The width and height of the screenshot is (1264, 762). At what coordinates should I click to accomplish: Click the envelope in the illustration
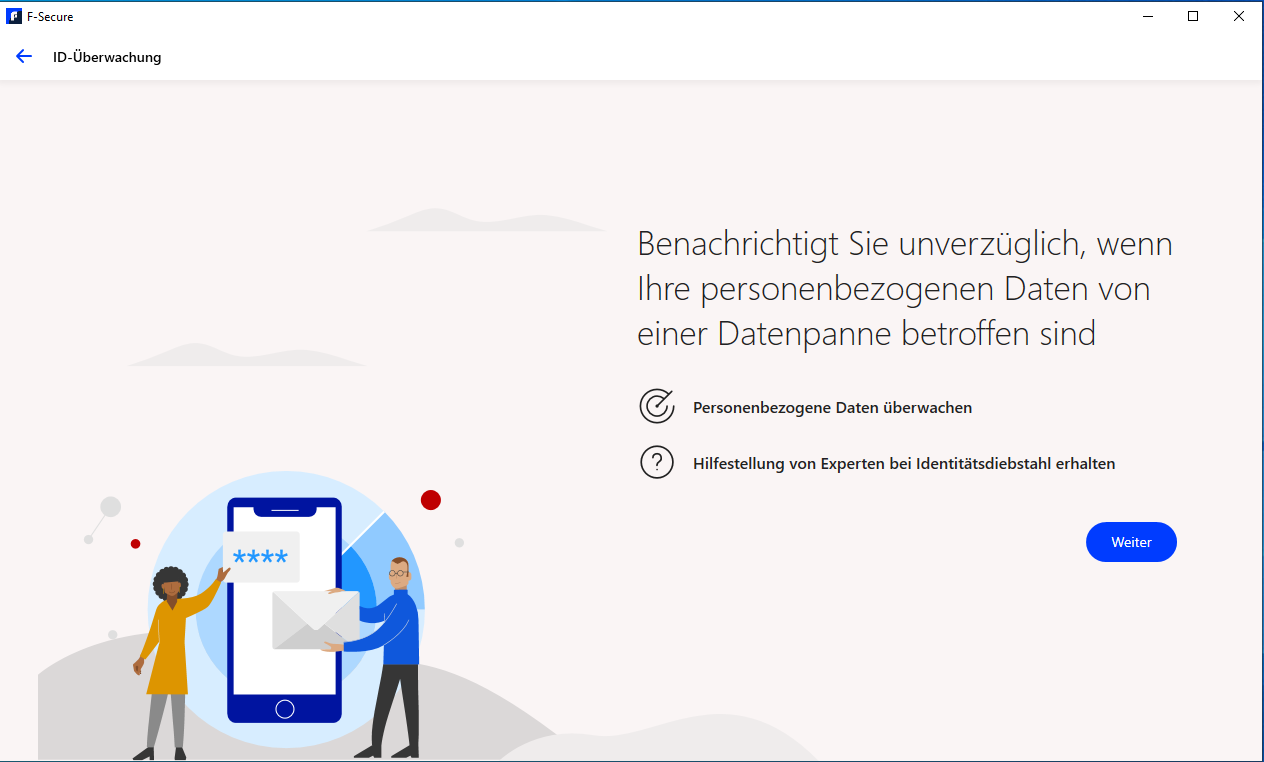(x=313, y=619)
